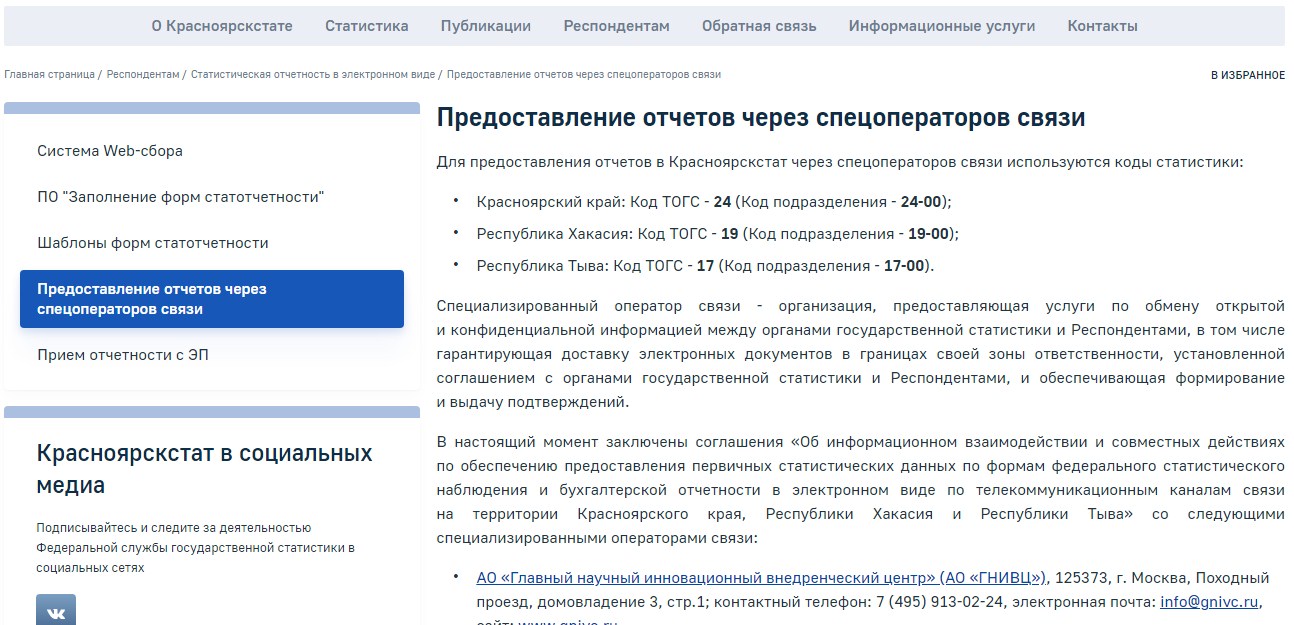Image resolution: width=1294 pixels, height=625 pixels.
Task: Select the highlighted Предоставление отчетов через спецоператоров связи item
Action: point(212,299)
